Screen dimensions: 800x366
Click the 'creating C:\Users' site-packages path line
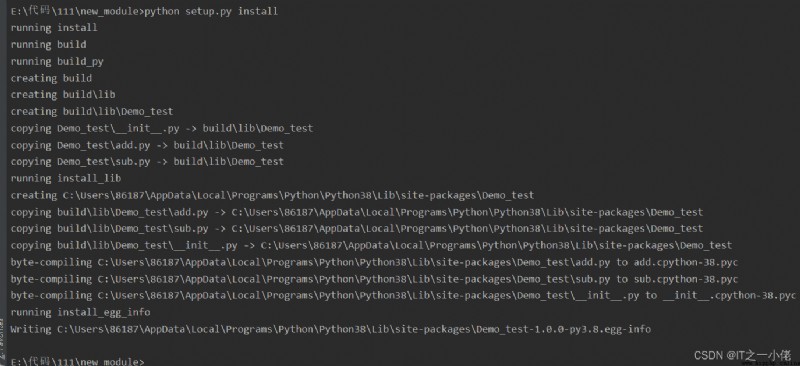[272, 195]
